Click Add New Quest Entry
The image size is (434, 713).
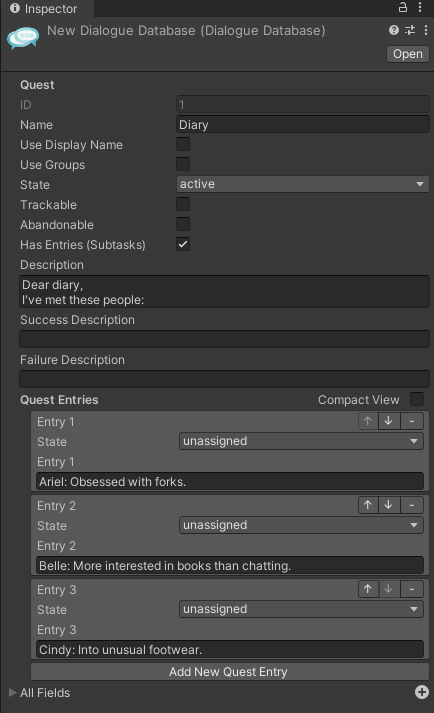(230, 672)
